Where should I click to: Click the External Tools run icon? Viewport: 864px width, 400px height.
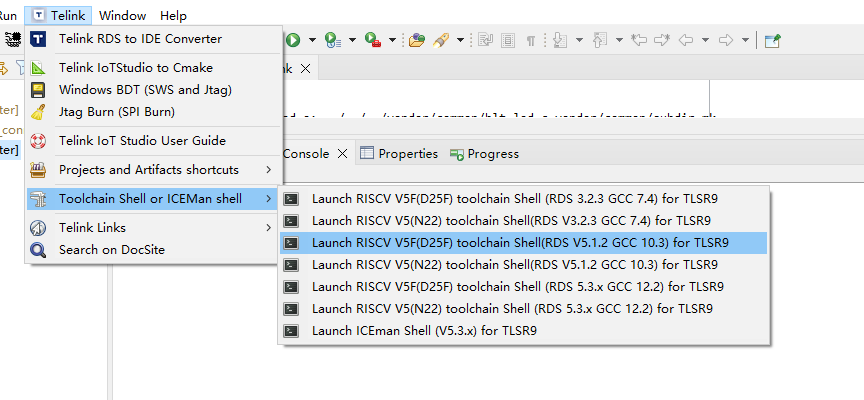[373, 40]
